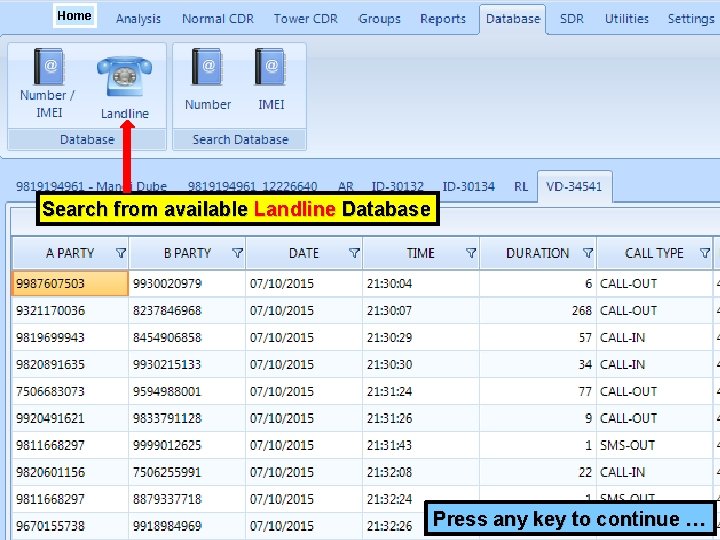
Task: Open filter for CALL TYPE column
Action: pos(704,253)
